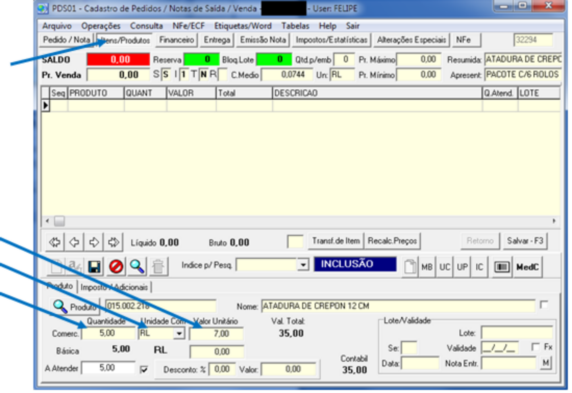Go to first record navigation arrow
This screenshot has height=393, width=572.
coord(55,242)
